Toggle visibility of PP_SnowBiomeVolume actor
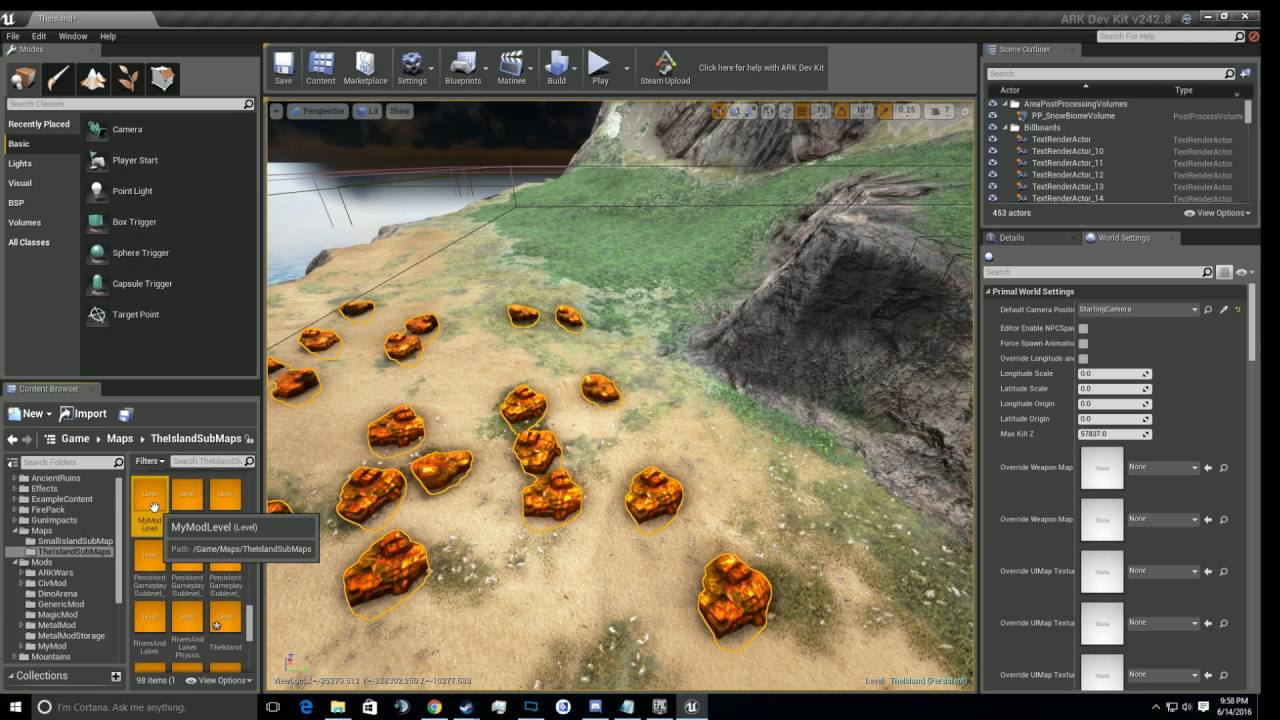 click(992, 116)
